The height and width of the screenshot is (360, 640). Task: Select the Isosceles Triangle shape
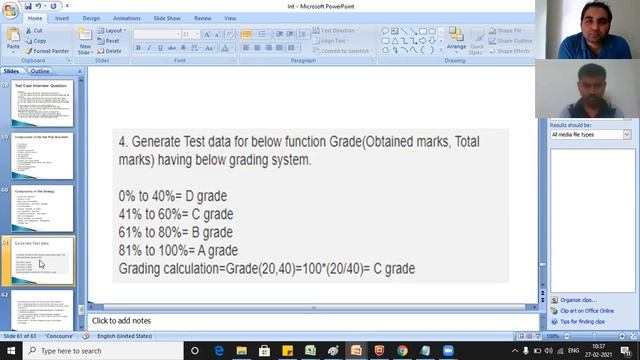(x=395, y=41)
